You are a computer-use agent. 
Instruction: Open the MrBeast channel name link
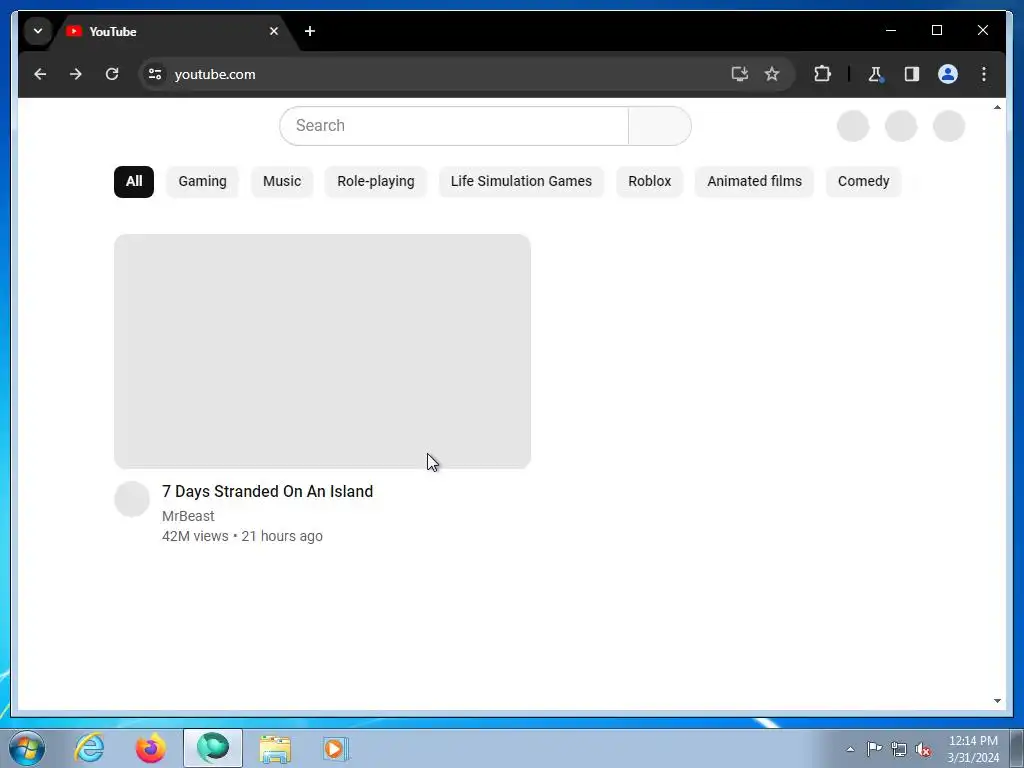click(188, 516)
